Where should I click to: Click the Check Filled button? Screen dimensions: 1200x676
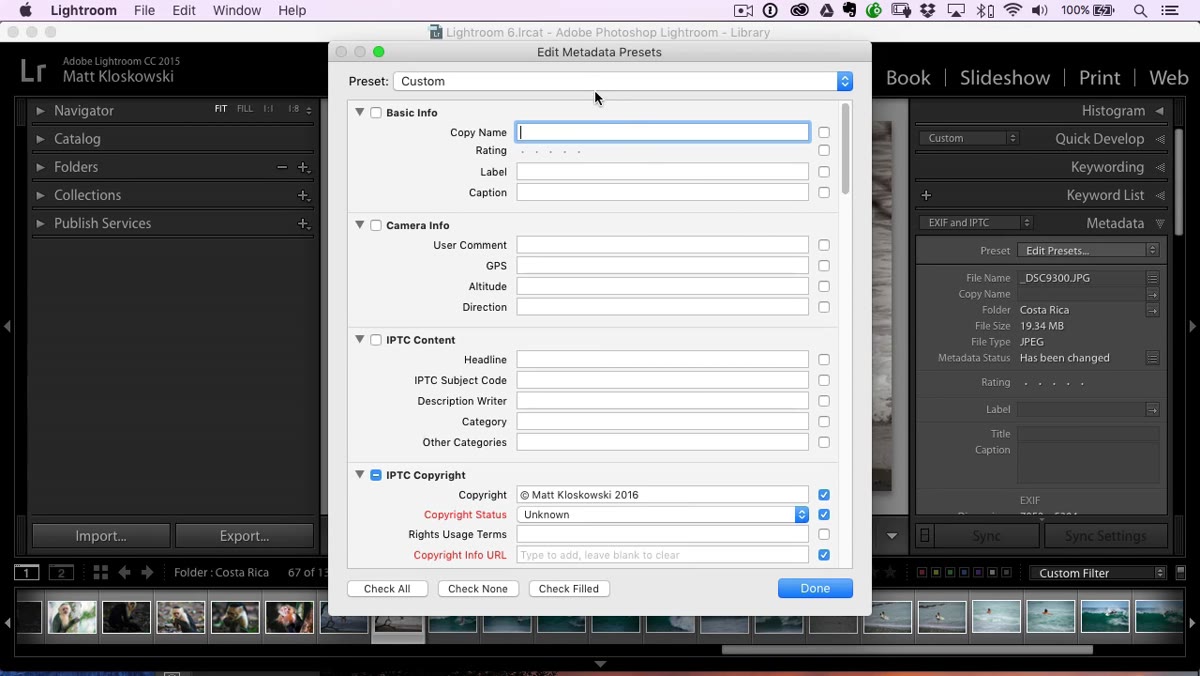click(x=569, y=589)
